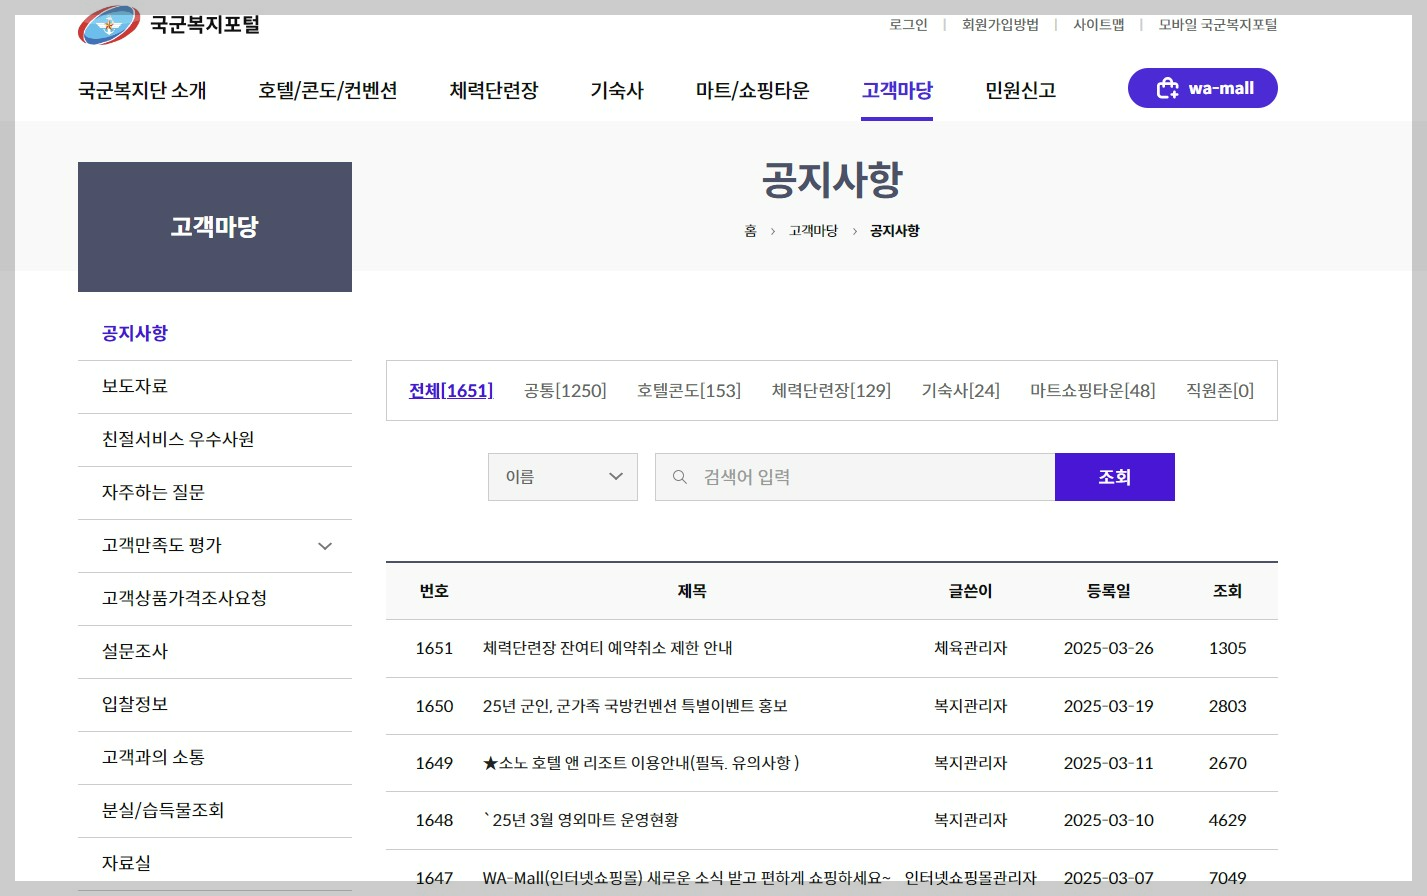Click 고객마당 in the breadcrumb
The height and width of the screenshot is (896, 1427).
click(x=813, y=231)
